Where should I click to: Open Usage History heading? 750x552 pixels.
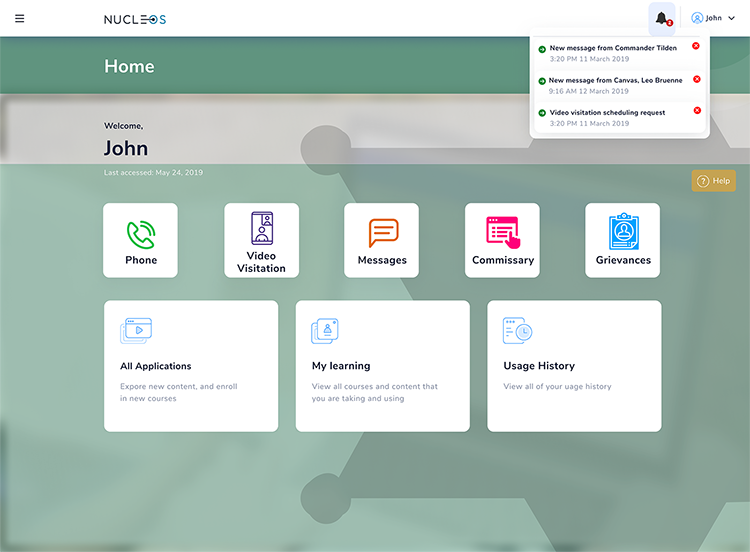[x=539, y=366]
